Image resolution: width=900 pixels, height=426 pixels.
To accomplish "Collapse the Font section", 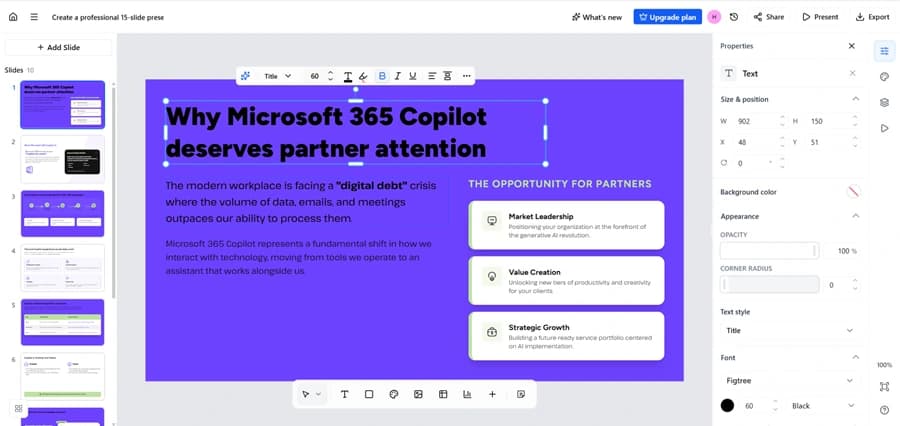I will pyautogui.click(x=855, y=357).
